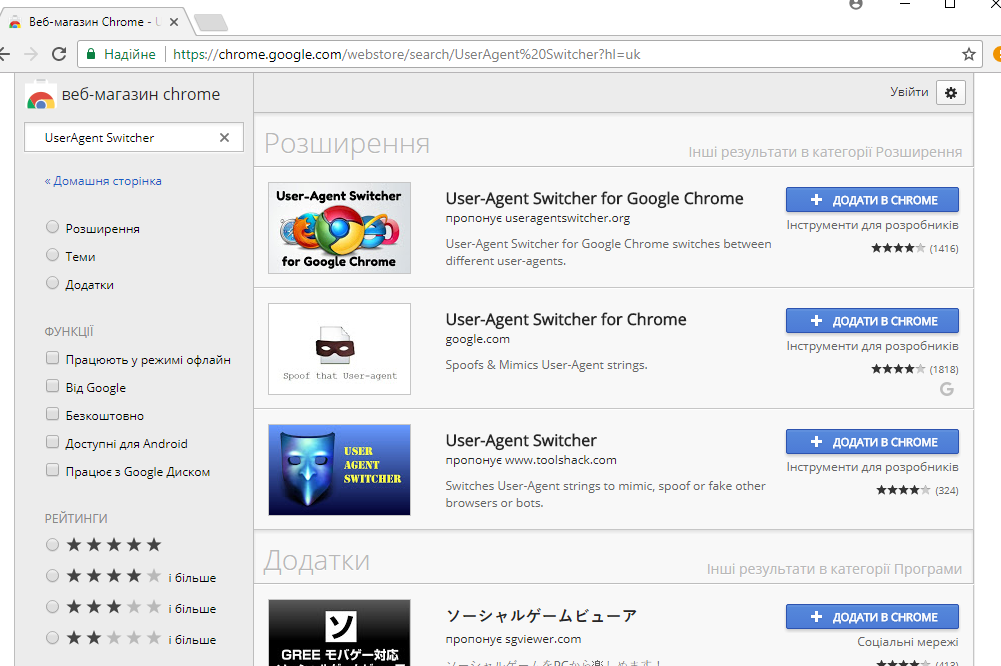
Task: Click the Chrome Web Store logo
Action: 40,95
